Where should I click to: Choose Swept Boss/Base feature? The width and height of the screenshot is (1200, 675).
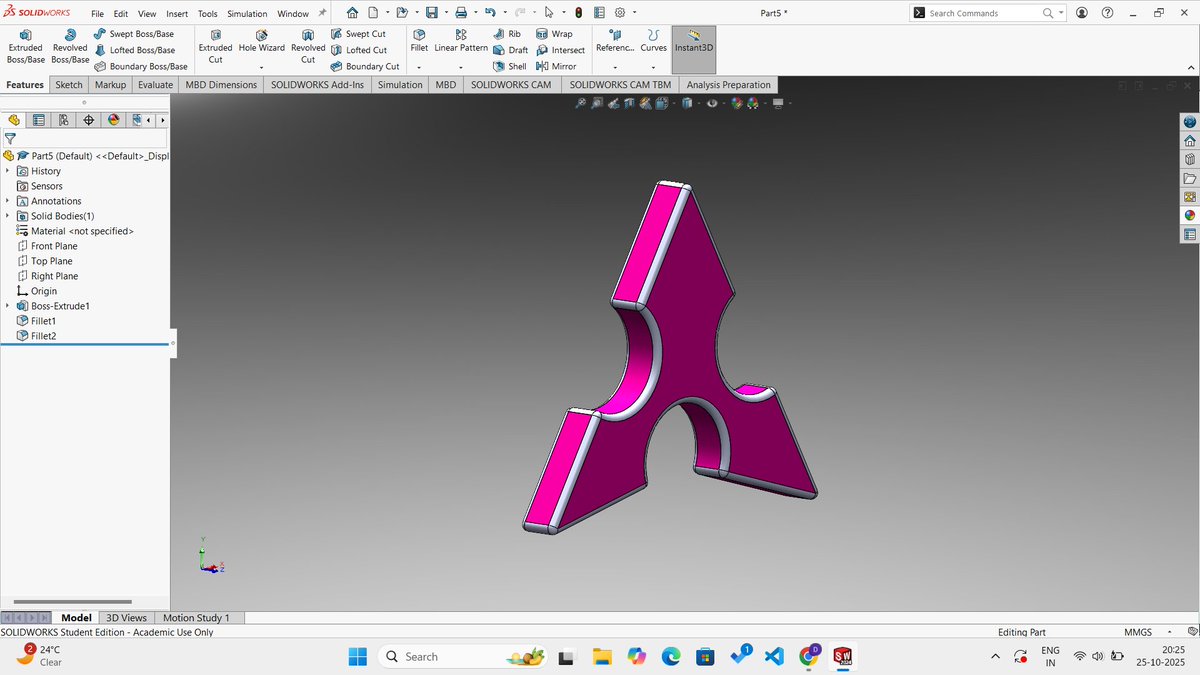pos(134,34)
